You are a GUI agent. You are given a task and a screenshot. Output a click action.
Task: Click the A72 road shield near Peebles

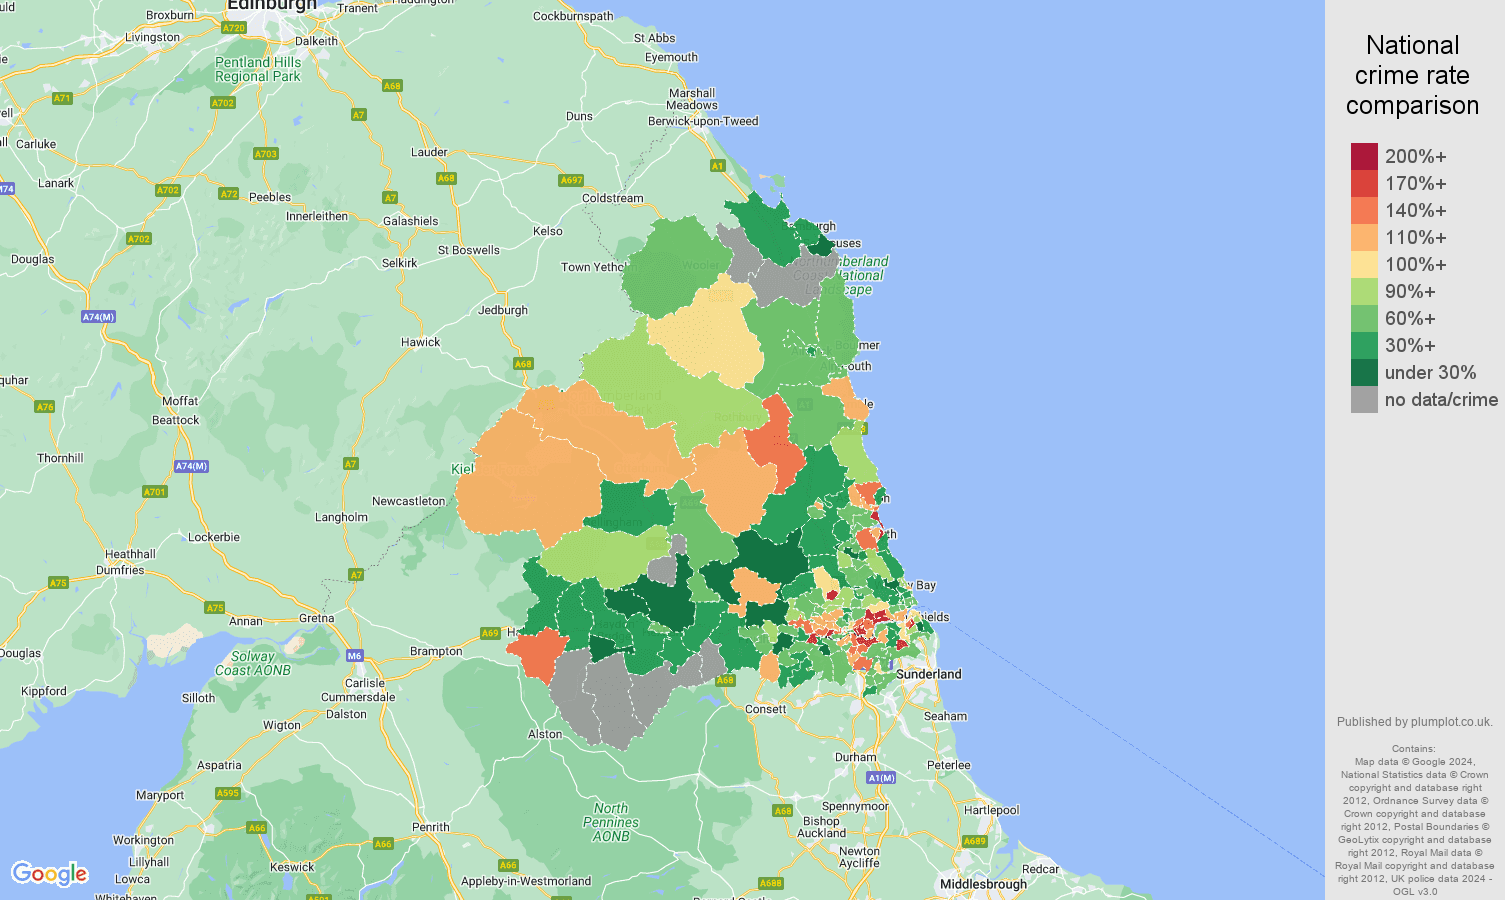click(x=229, y=194)
